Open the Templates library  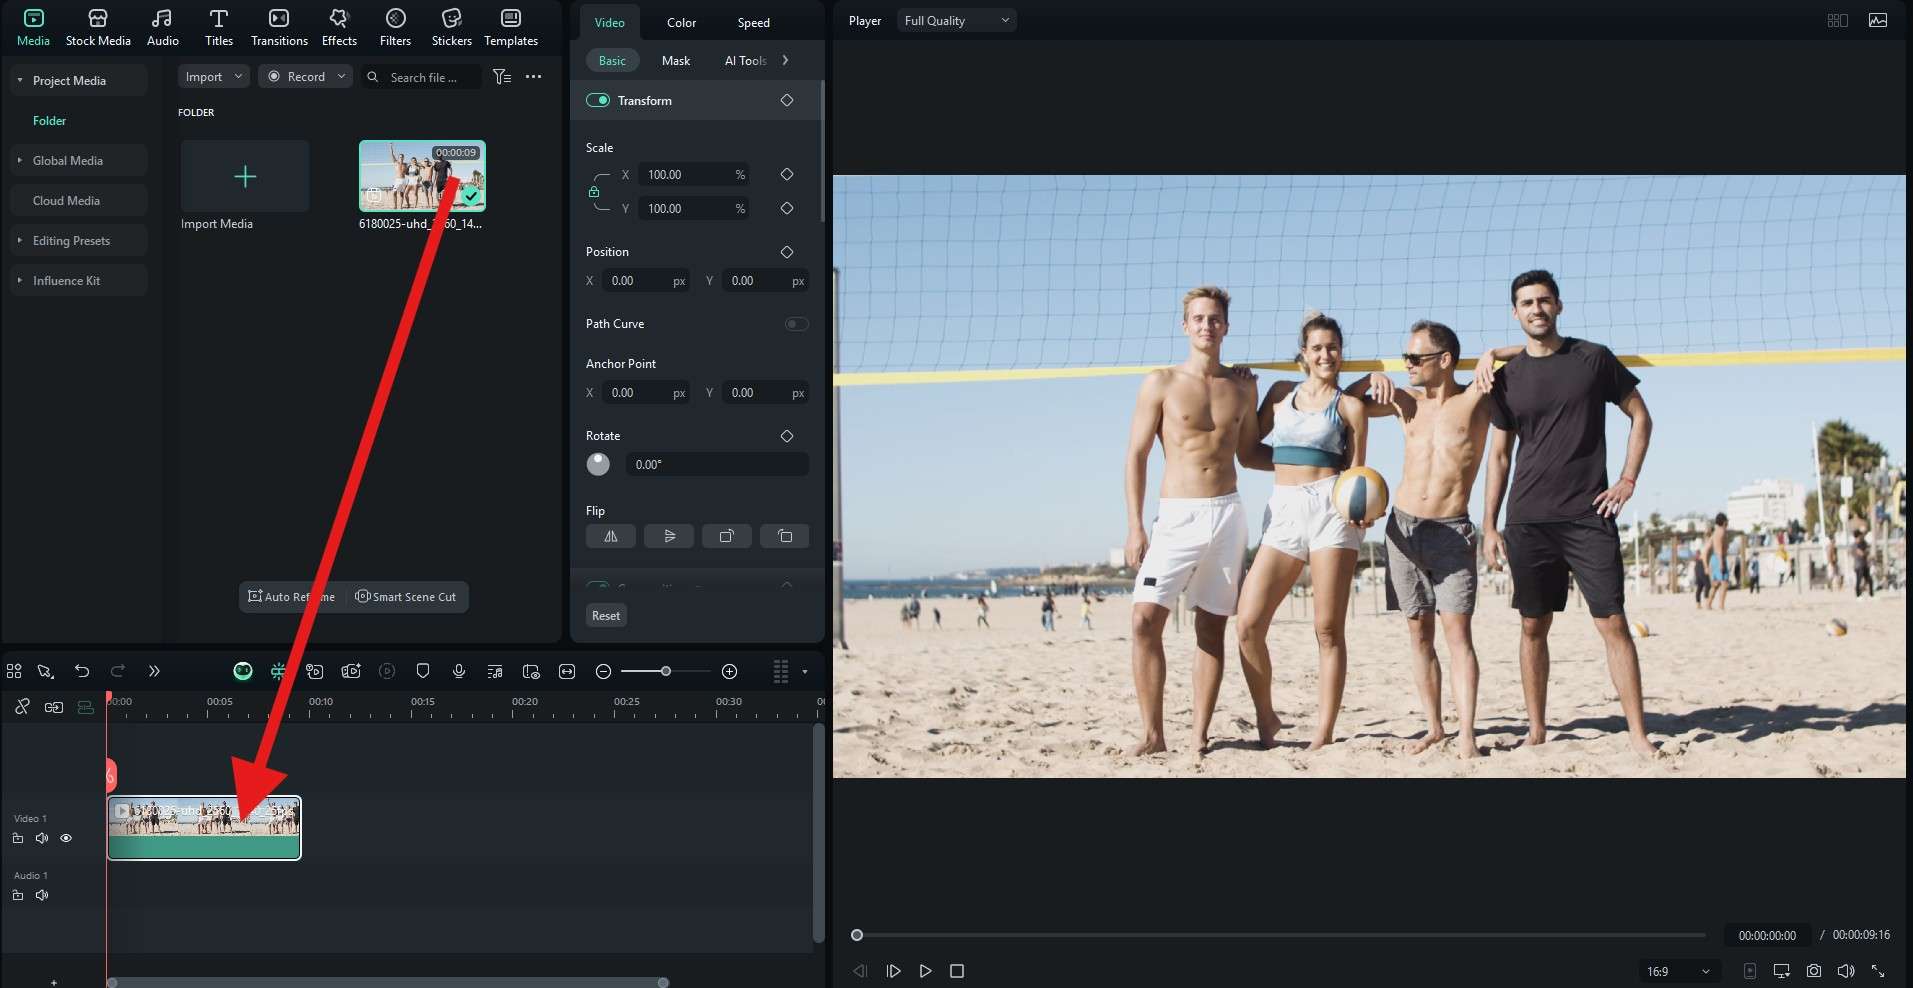(511, 27)
